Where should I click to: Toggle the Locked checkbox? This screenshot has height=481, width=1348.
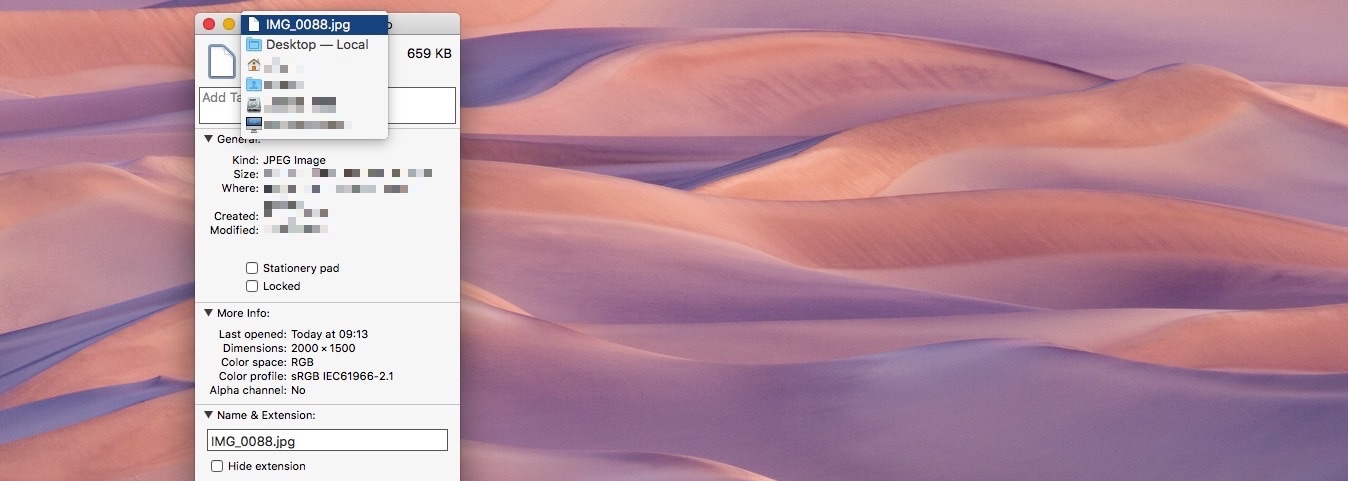(x=252, y=286)
